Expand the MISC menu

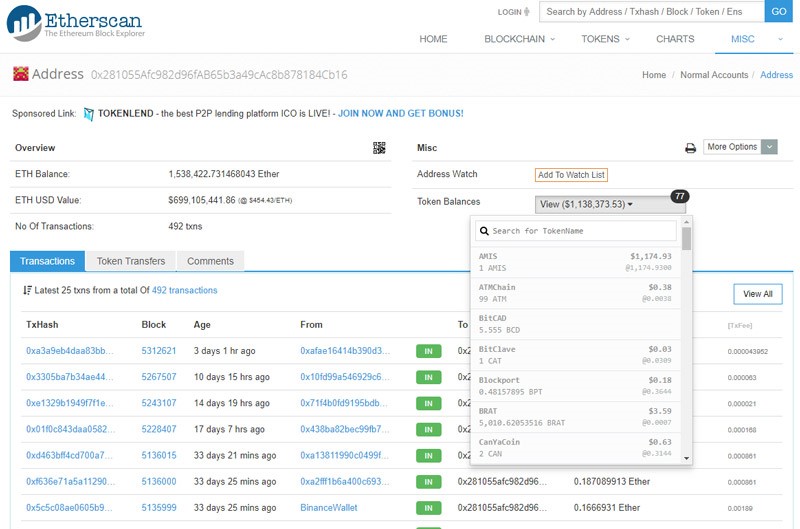click(742, 39)
